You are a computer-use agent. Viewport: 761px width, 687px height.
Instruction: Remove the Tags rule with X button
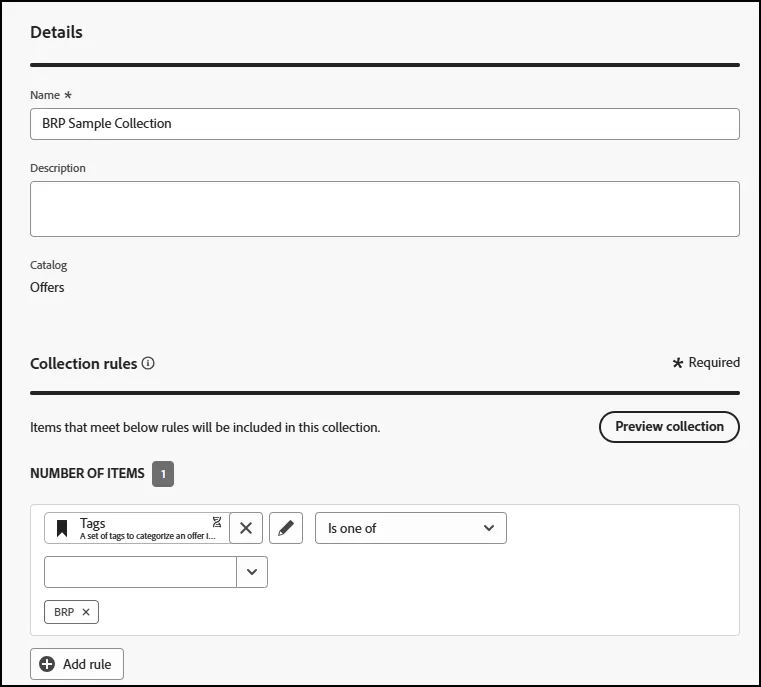[x=246, y=528]
